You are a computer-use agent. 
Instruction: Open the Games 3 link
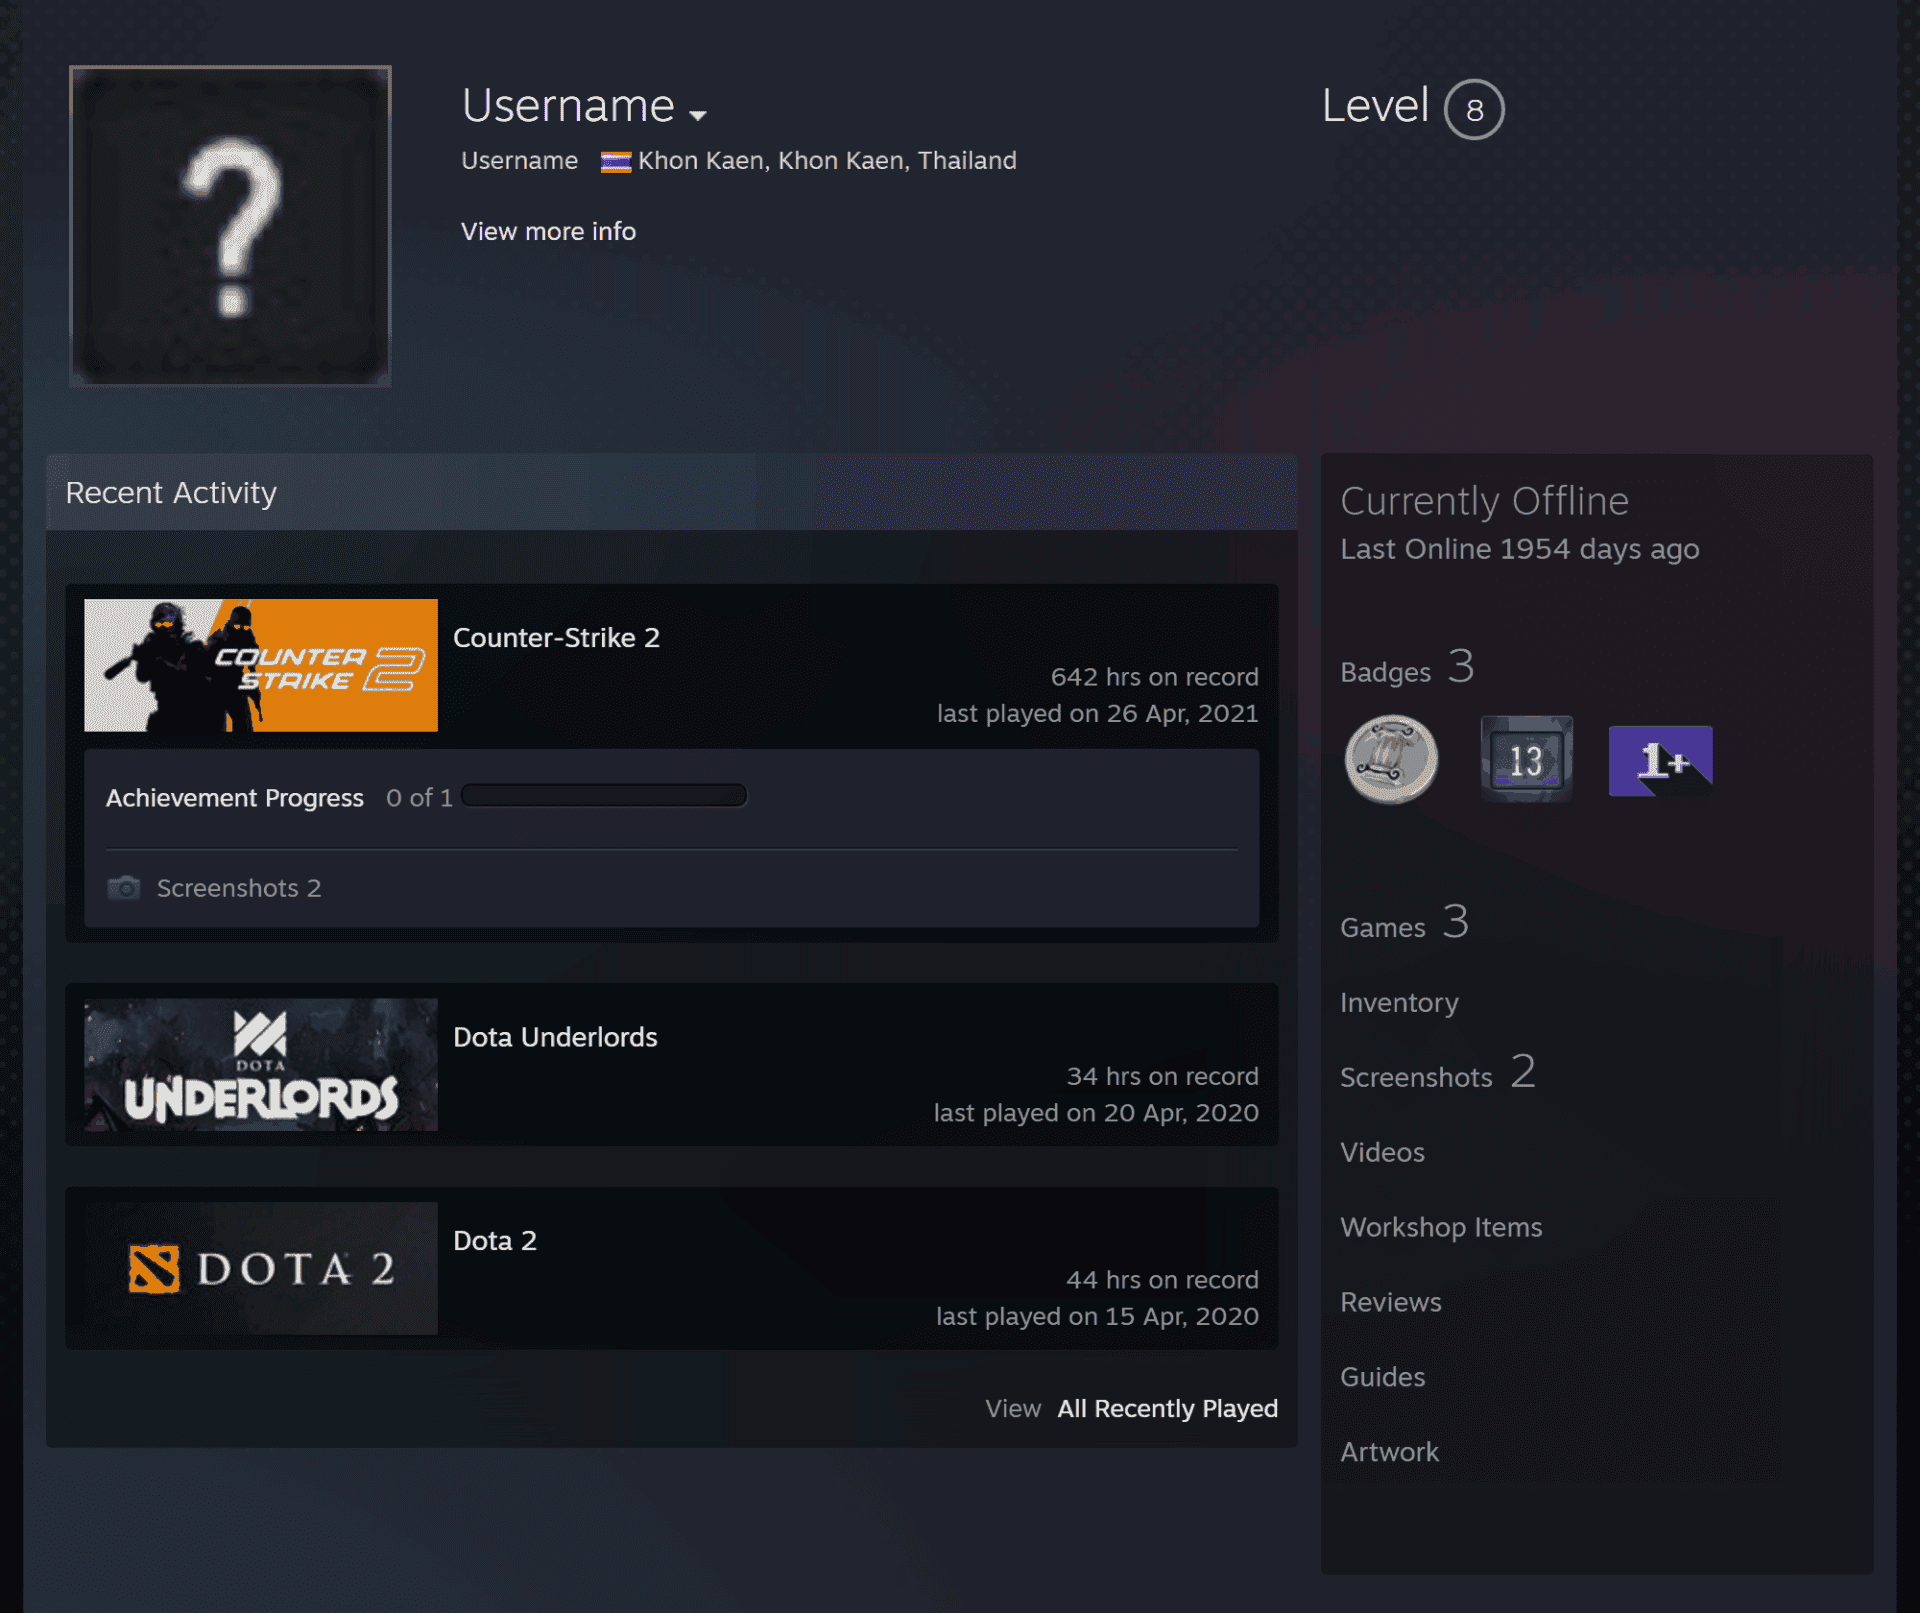point(1404,923)
